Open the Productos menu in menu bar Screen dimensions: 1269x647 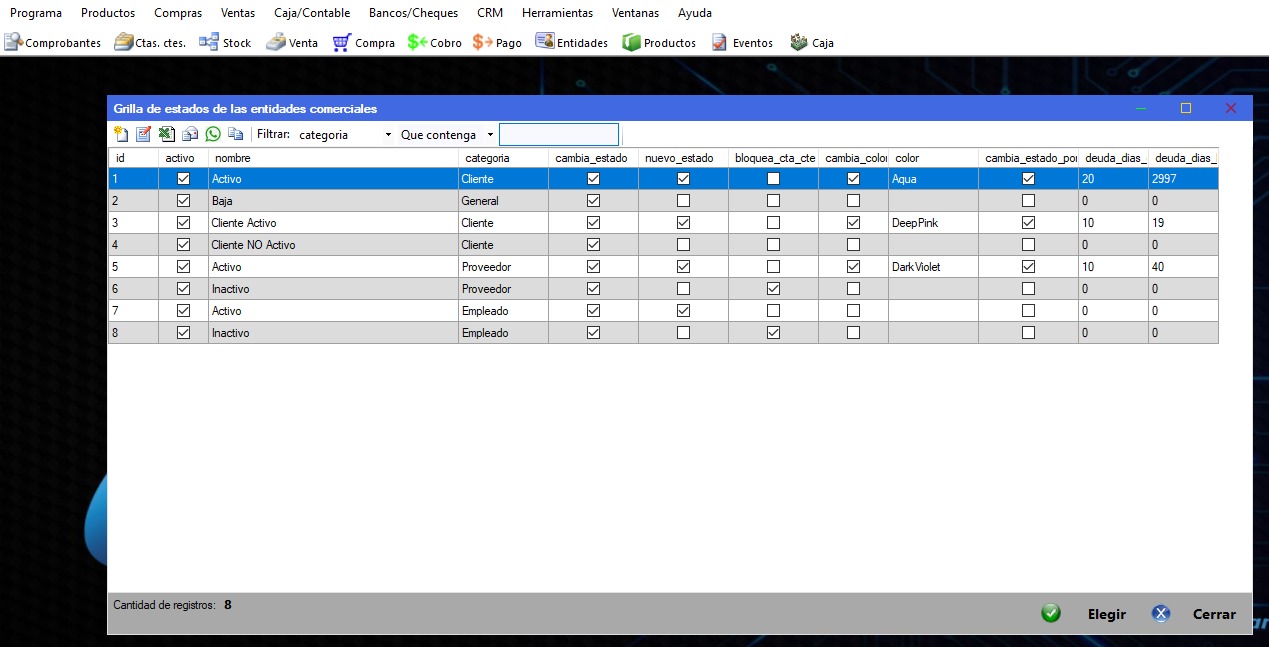pos(108,13)
